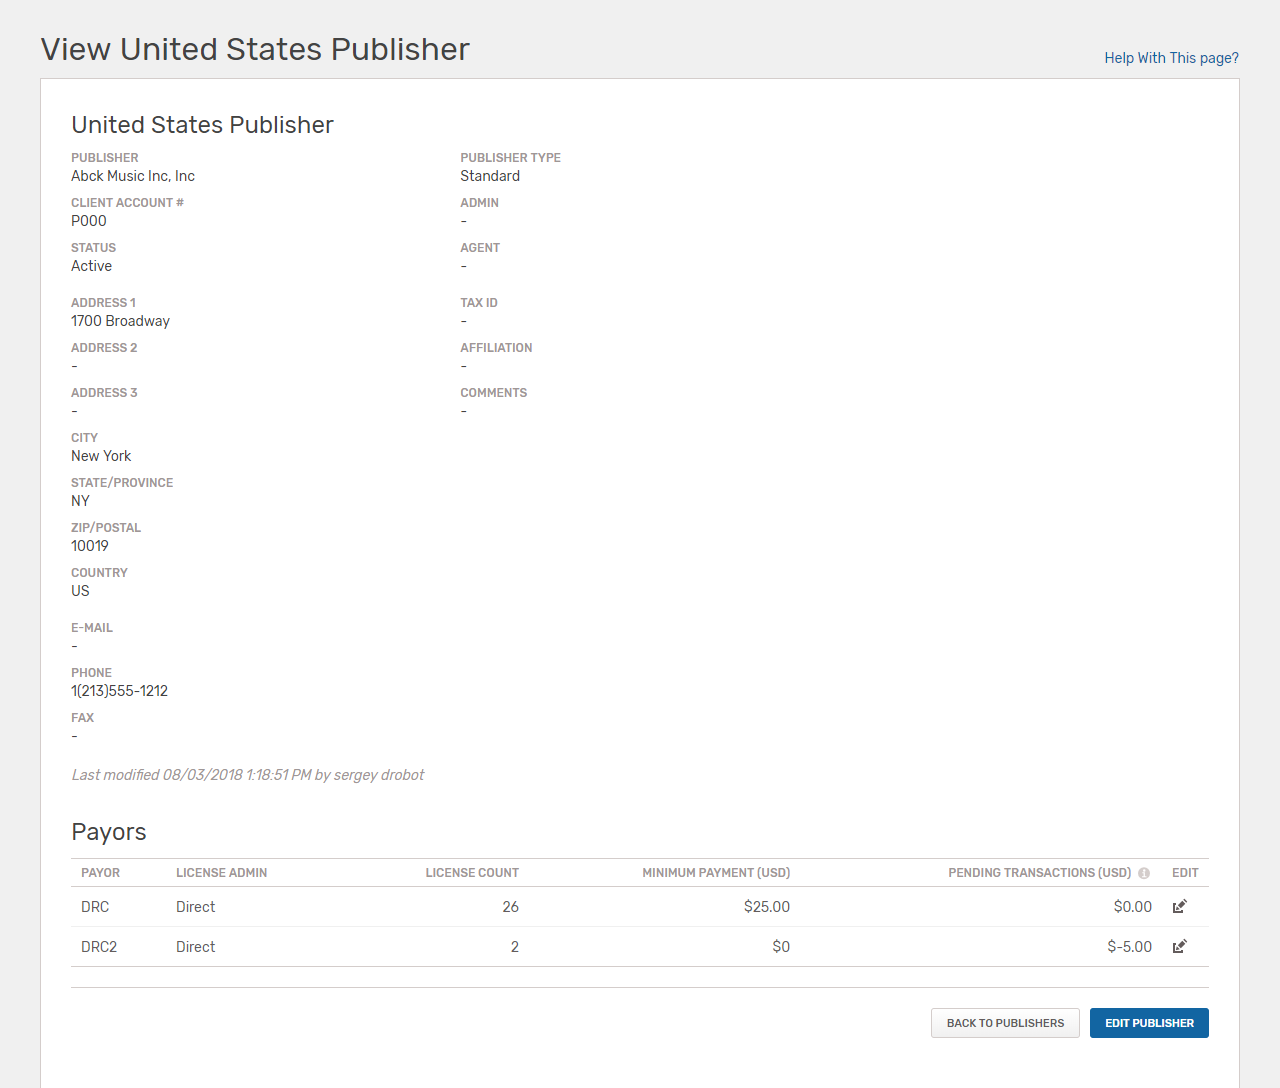Click the DRC payor name cell
This screenshot has width=1280, height=1088.
(x=95, y=907)
